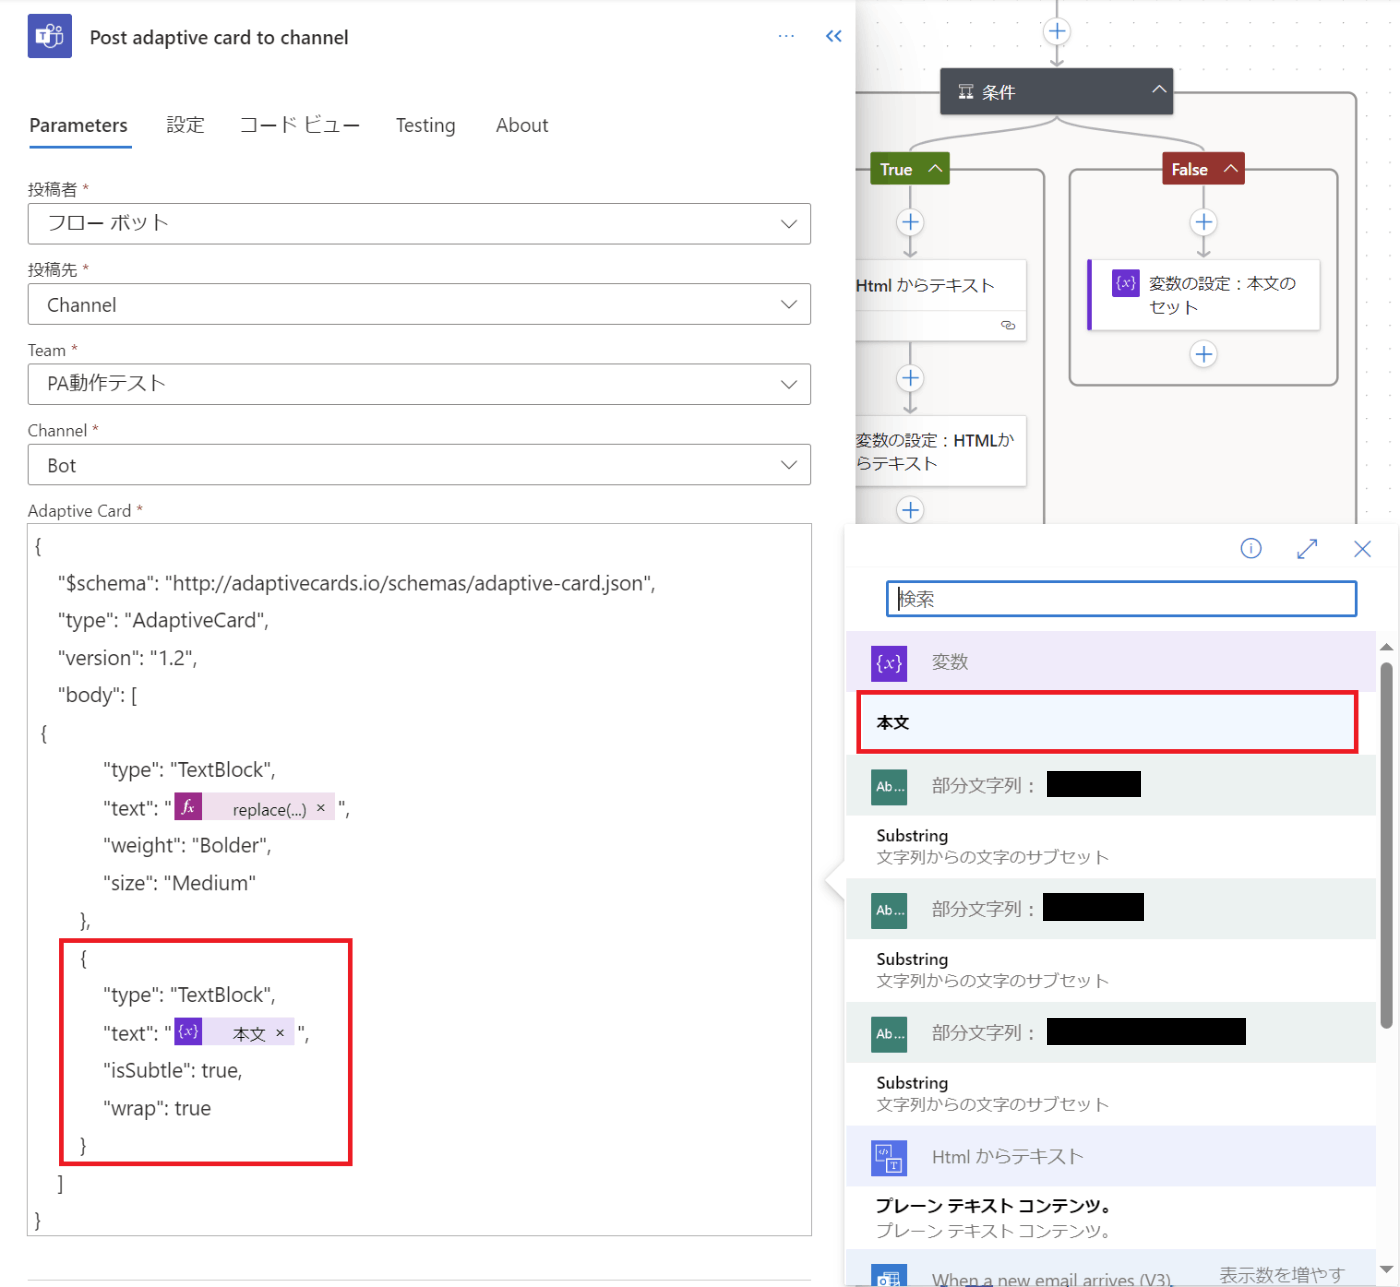
Task: Collapse the False branch
Action: 1231,169
